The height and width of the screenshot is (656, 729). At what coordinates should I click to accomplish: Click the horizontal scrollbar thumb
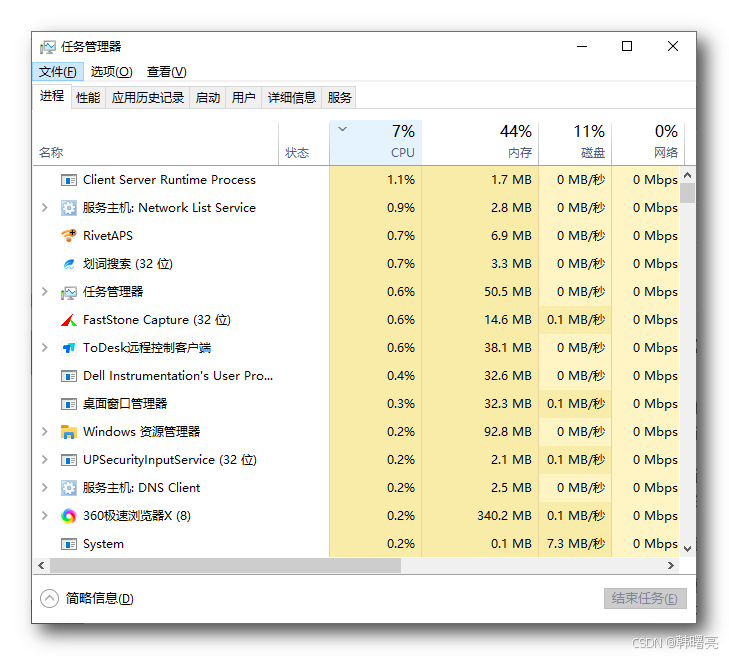point(225,565)
